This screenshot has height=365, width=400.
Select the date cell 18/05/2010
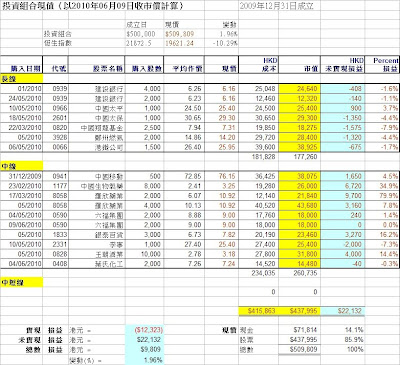click(x=25, y=118)
